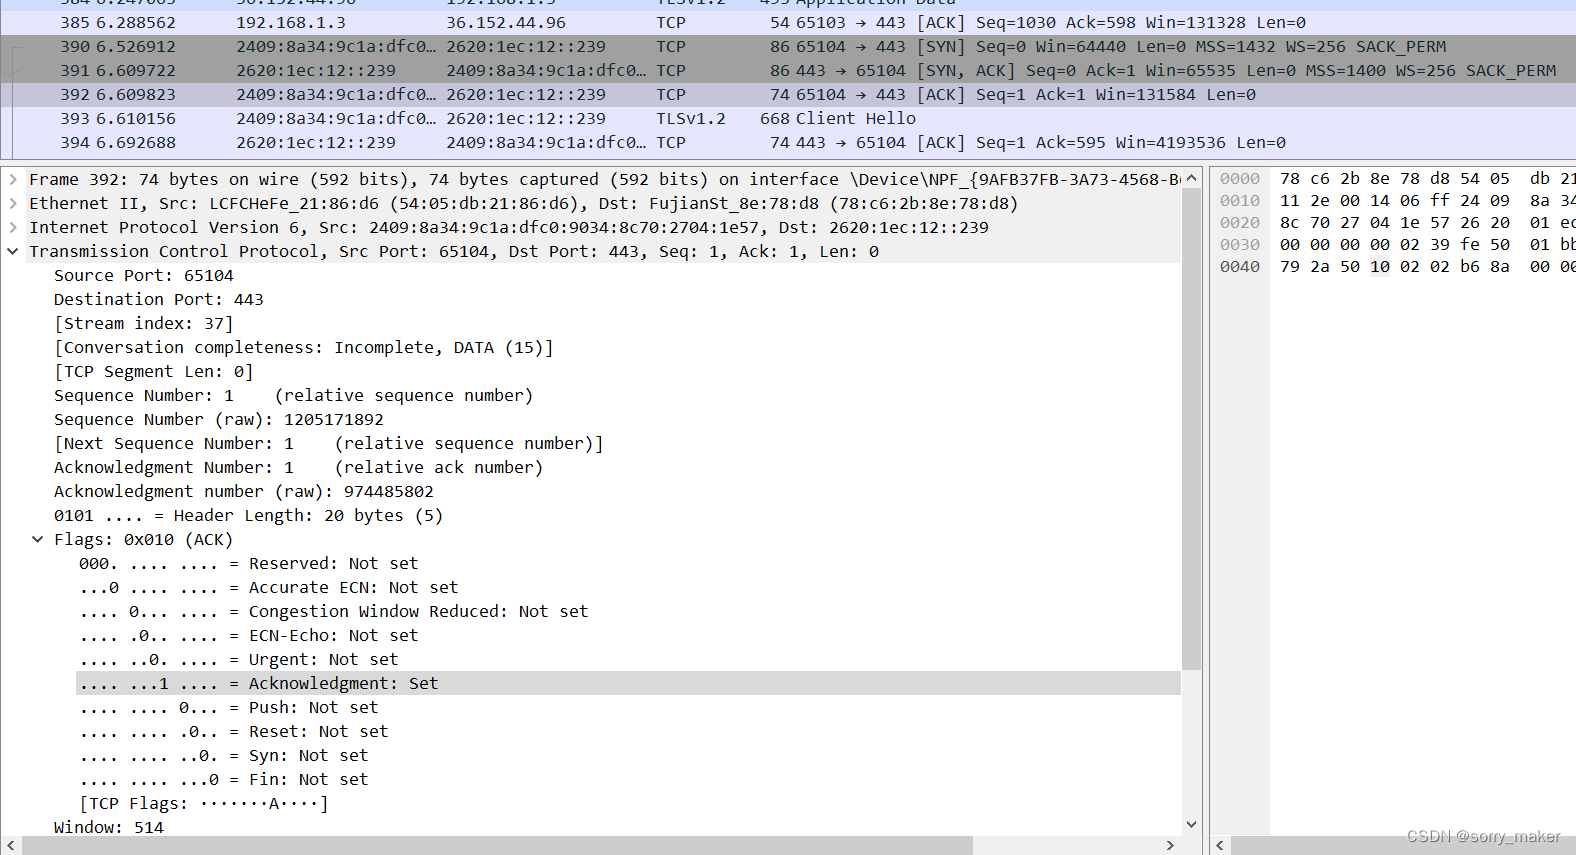Select packet 391 SYN, ACK row

(x=788, y=70)
